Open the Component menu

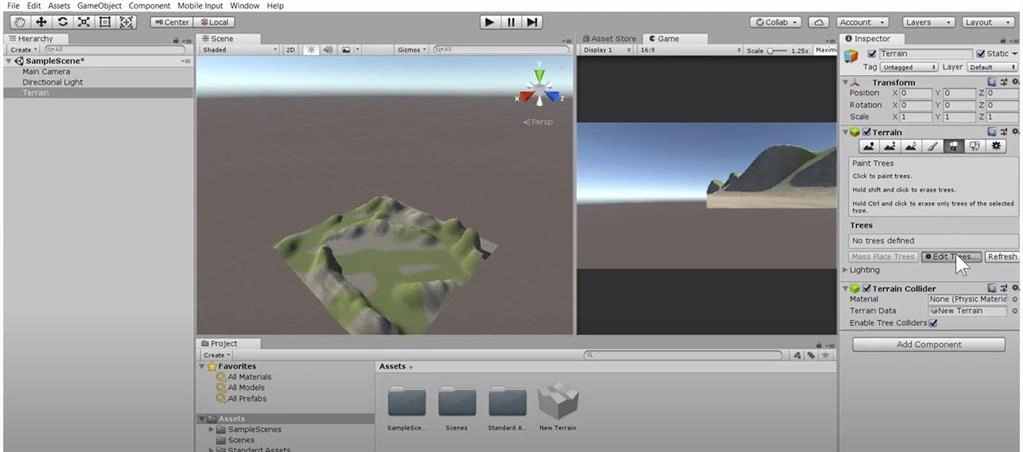click(x=149, y=5)
